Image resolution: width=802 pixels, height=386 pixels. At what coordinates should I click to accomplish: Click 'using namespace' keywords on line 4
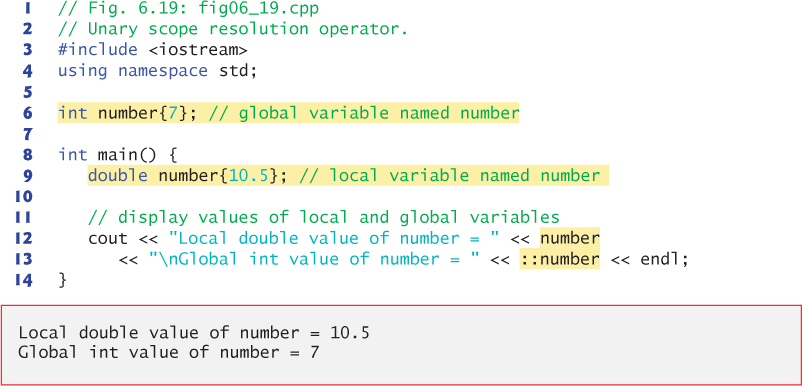[133, 71]
